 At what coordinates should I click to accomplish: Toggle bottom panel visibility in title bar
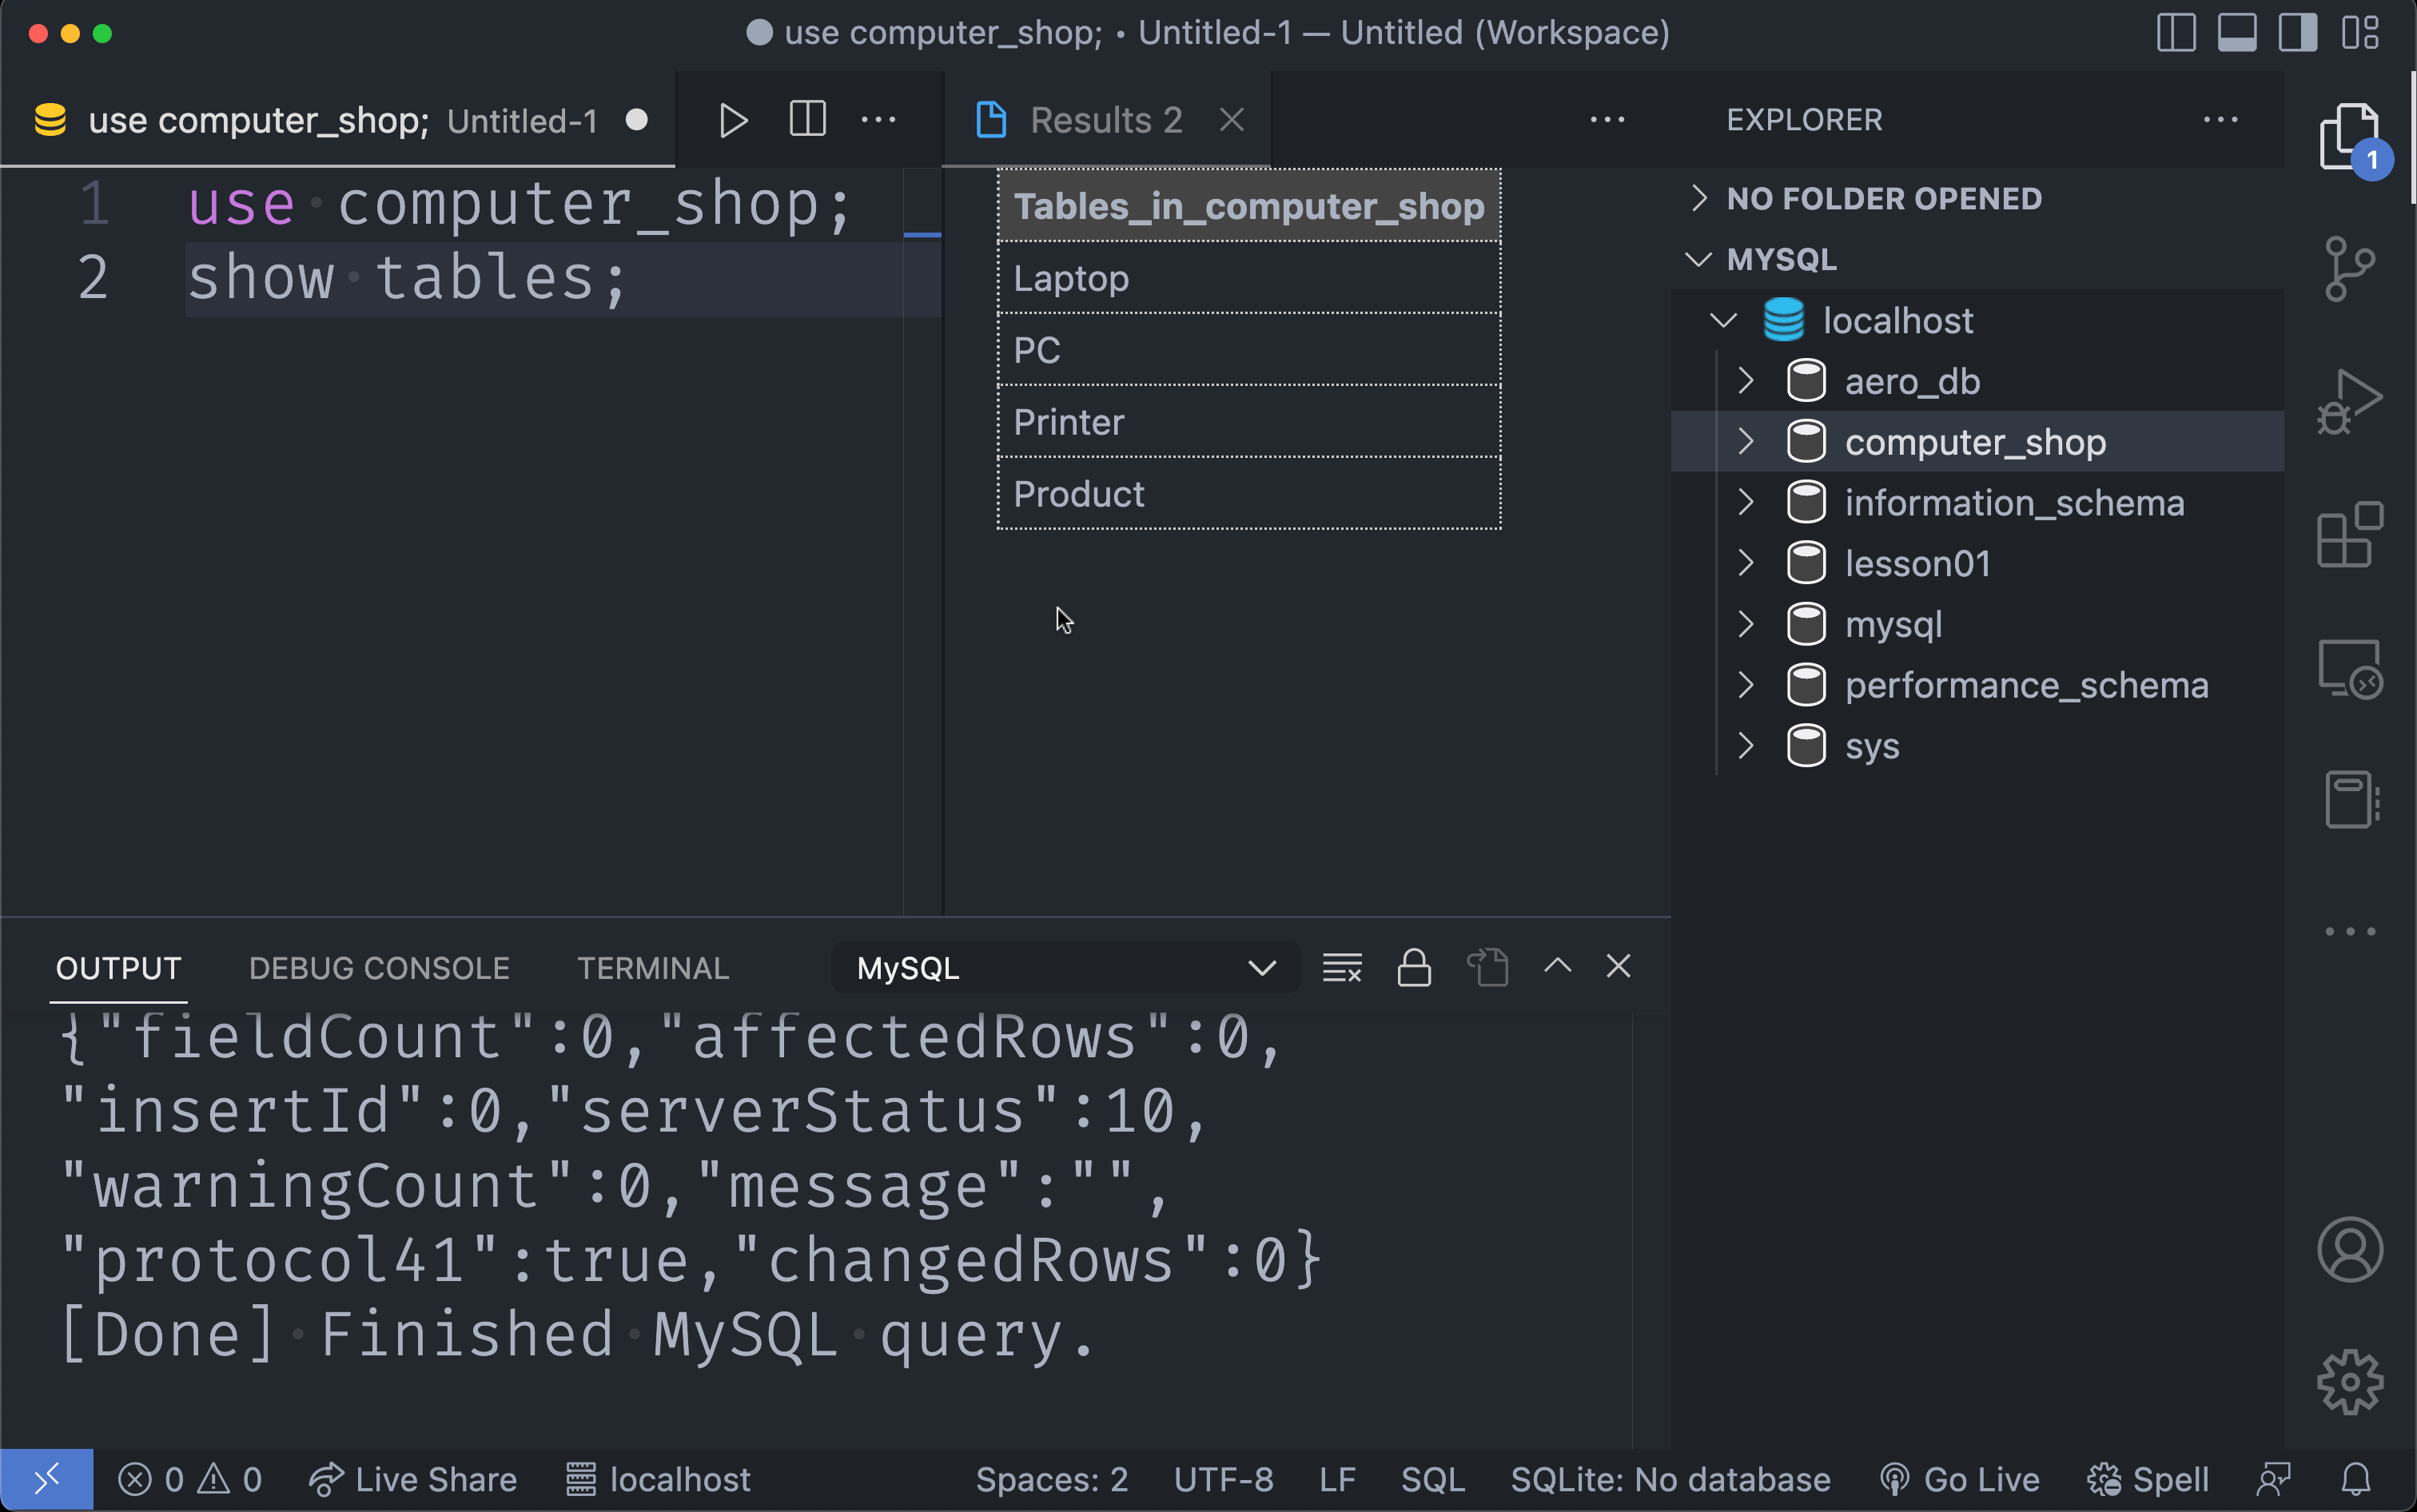2236,33
